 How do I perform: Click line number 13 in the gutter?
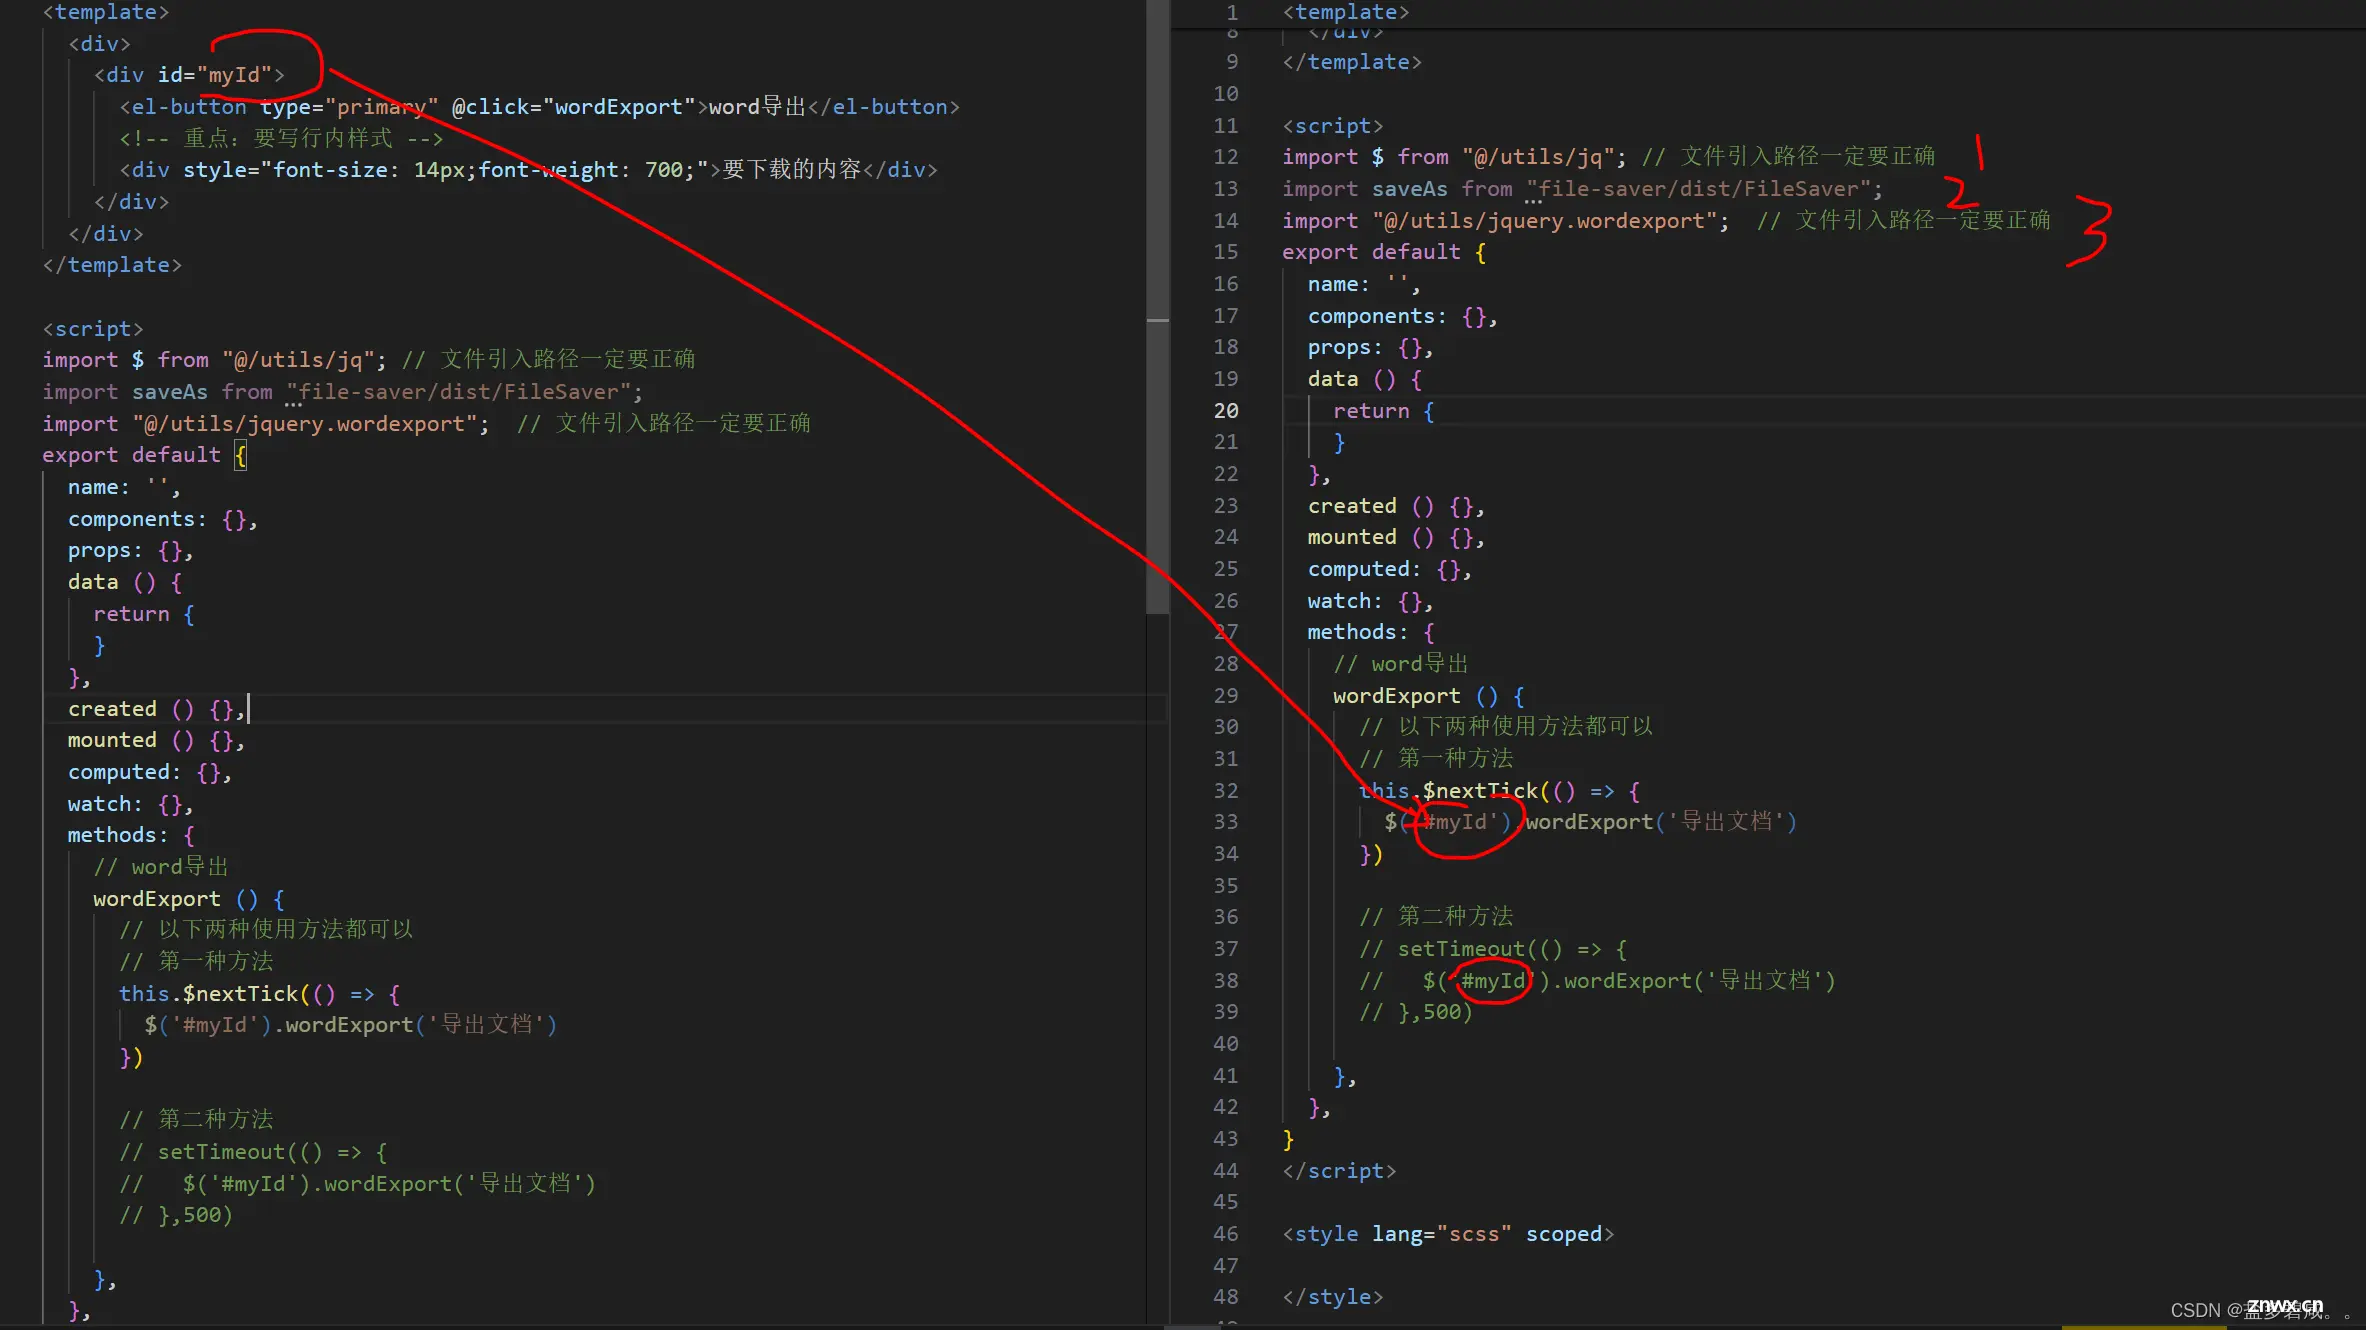[x=1226, y=189]
